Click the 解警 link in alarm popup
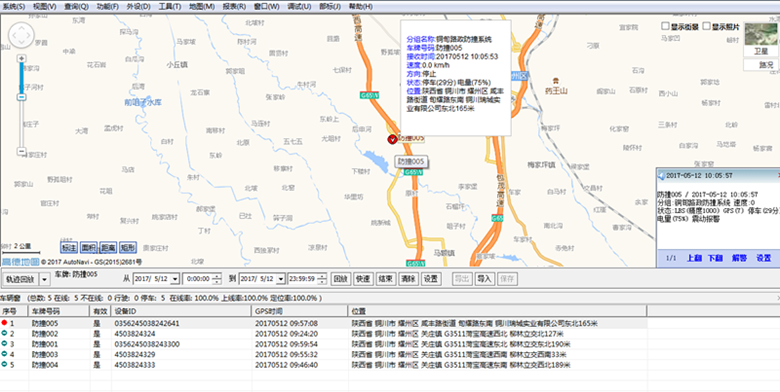This screenshot has height=392, width=780. click(x=739, y=258)
